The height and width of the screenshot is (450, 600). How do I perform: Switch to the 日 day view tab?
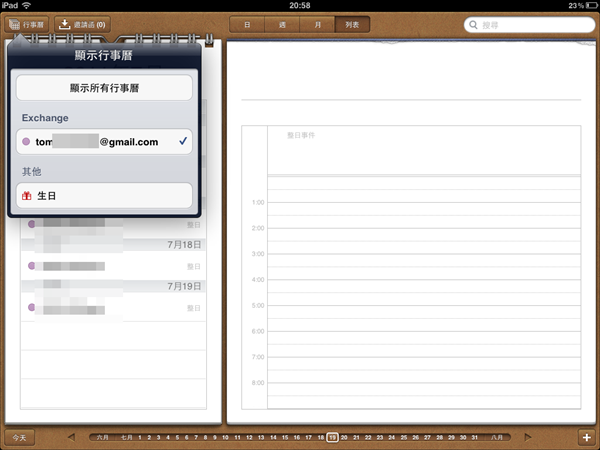[x=247, y=25]
